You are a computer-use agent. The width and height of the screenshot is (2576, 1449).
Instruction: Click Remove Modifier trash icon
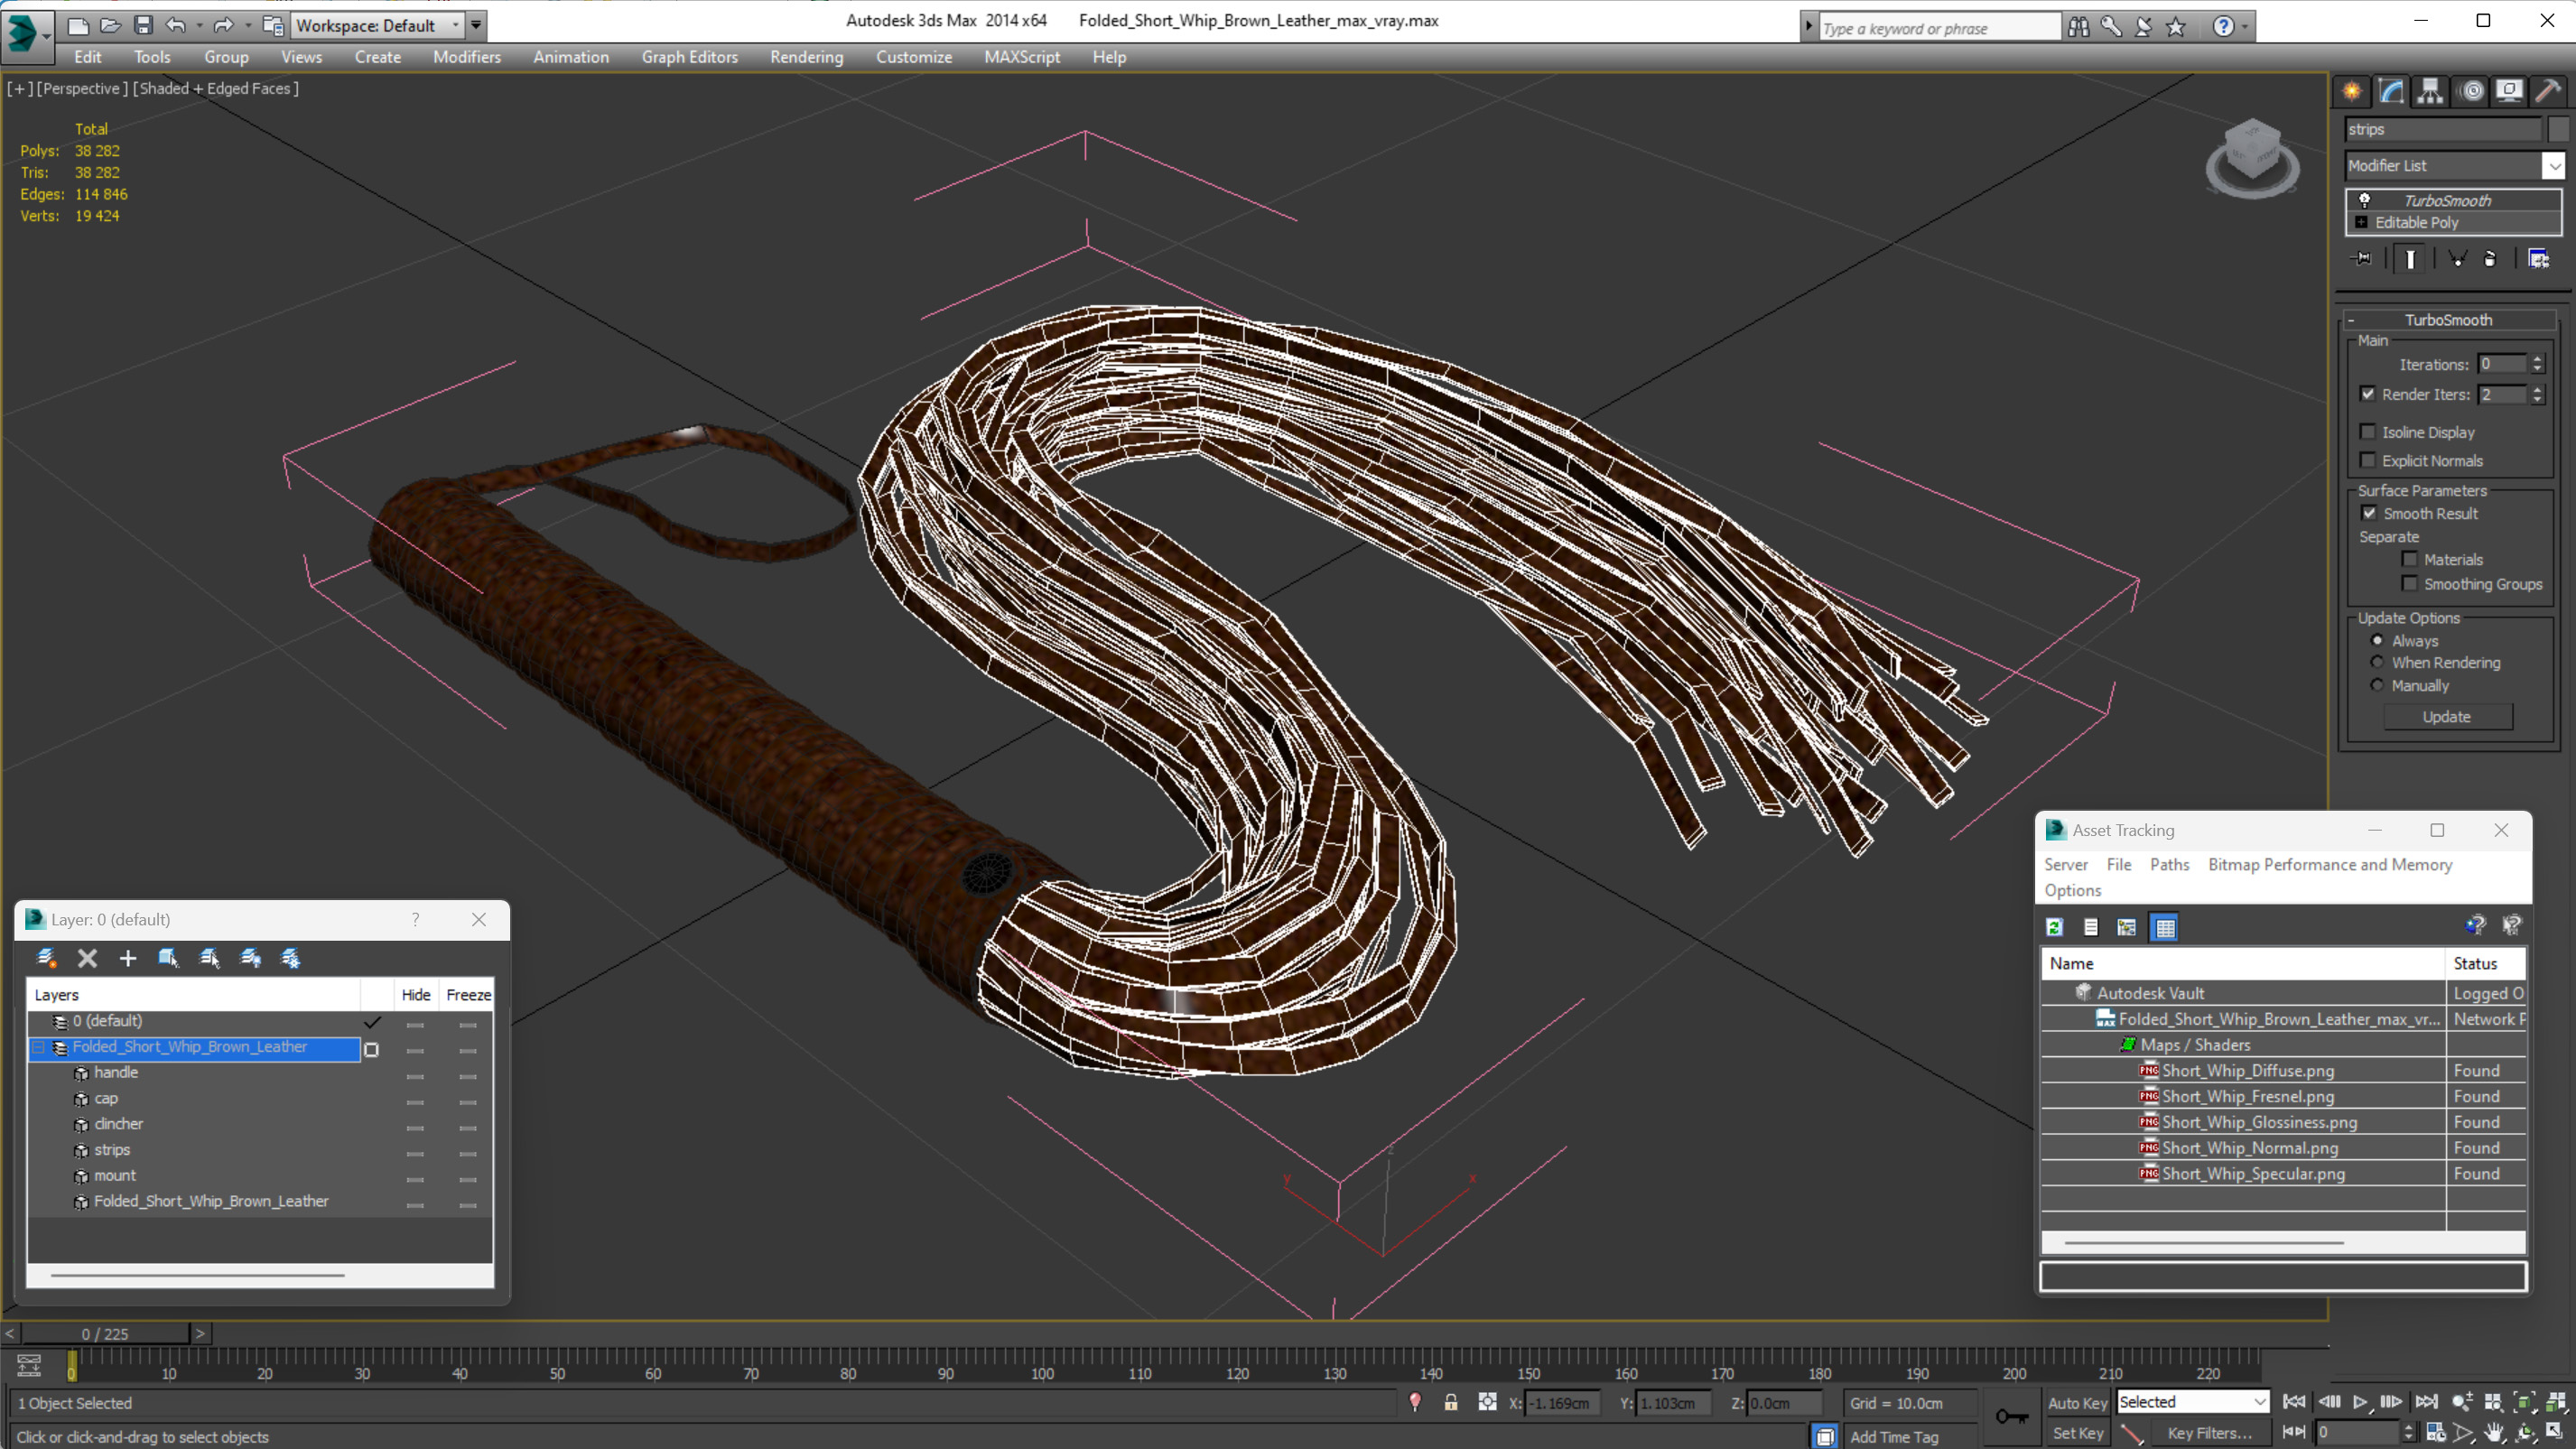click(2490, 259)
